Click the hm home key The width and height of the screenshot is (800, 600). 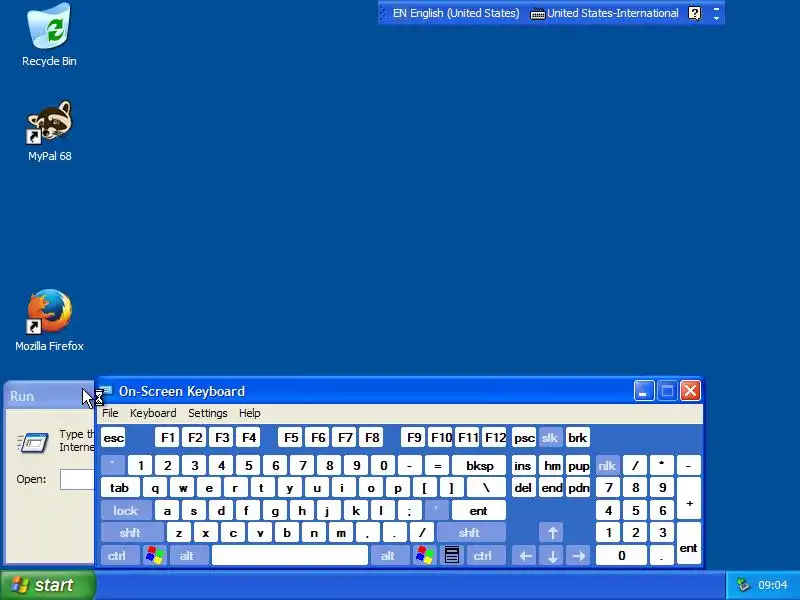click(552, 465)
